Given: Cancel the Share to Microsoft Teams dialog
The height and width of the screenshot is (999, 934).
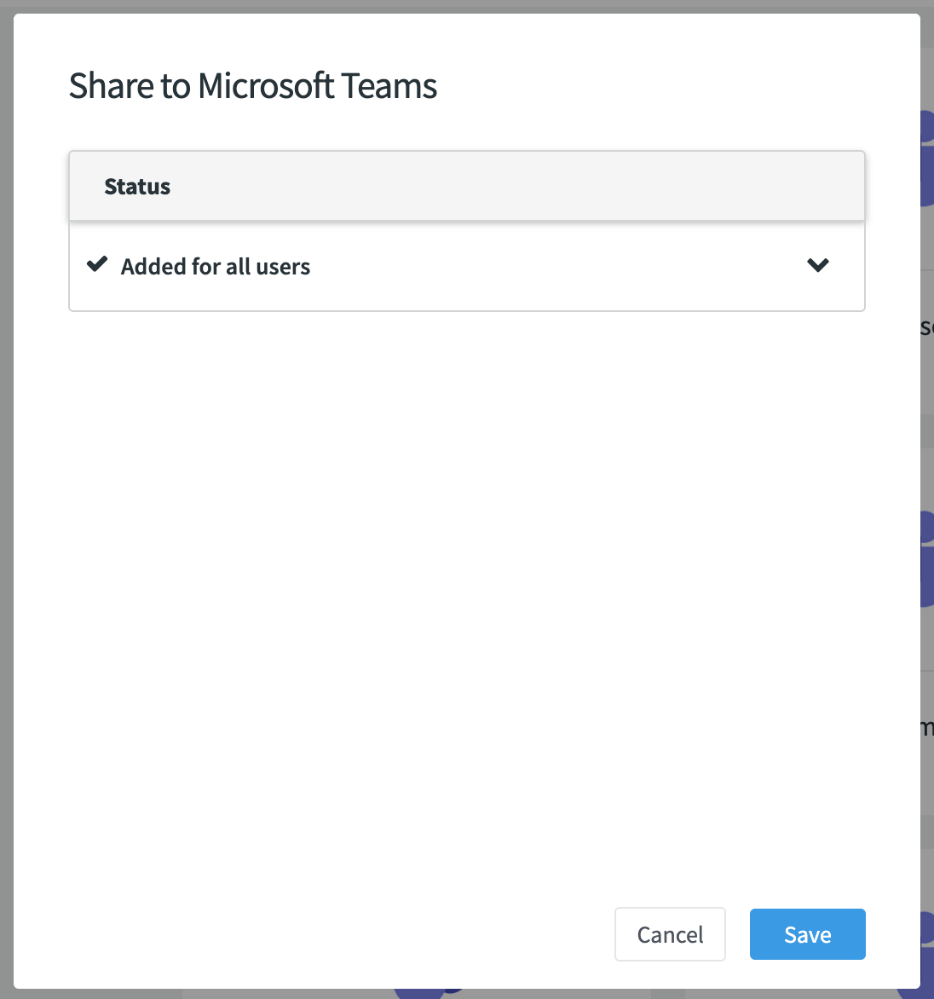Looking at the screenshot, I should point(670,934).
